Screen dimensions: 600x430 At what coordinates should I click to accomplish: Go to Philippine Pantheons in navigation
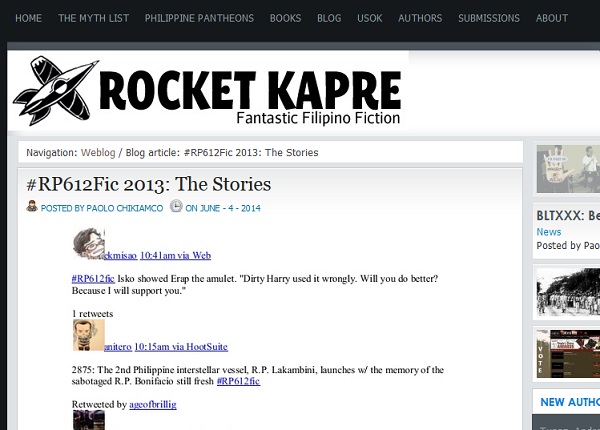pos(199,18)
